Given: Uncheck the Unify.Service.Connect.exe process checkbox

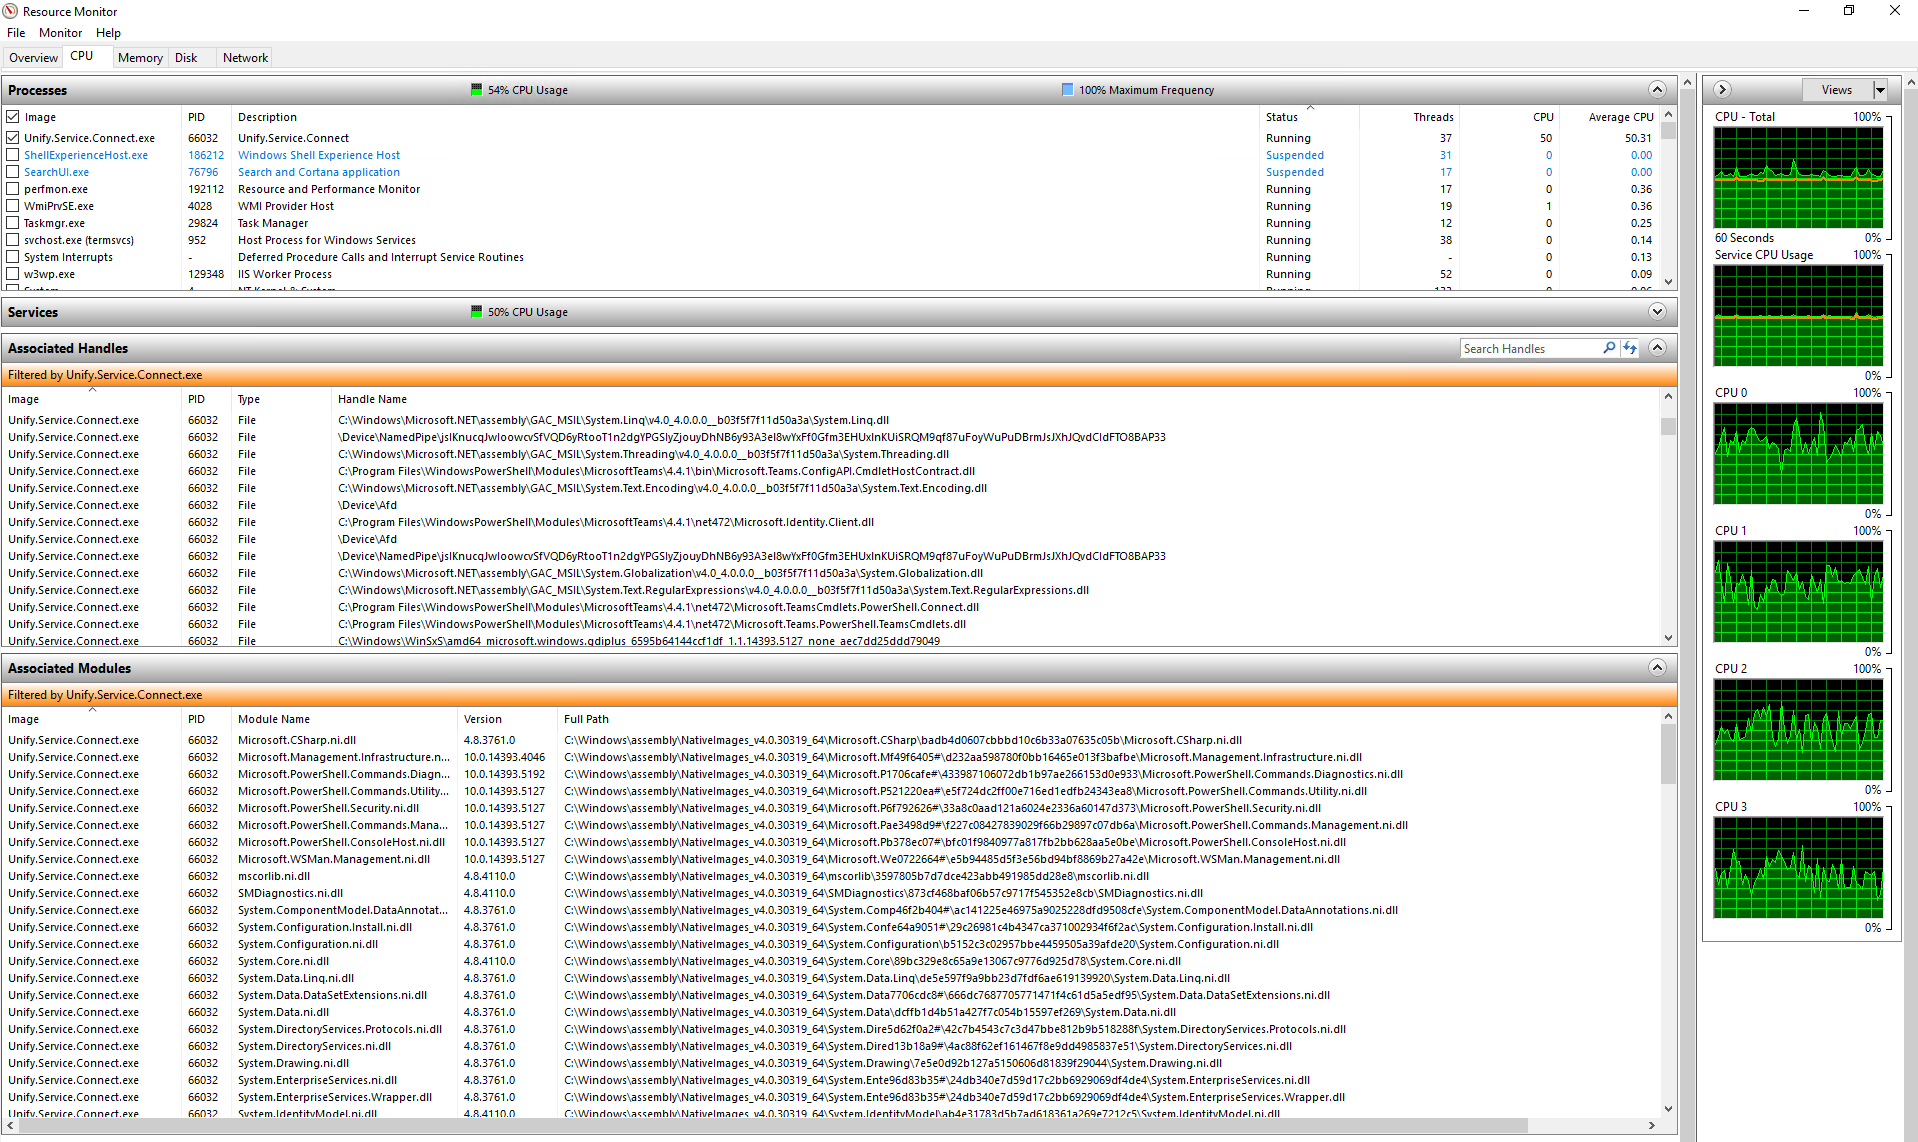Looking at the screenshot, I should [x=13, y=138].
